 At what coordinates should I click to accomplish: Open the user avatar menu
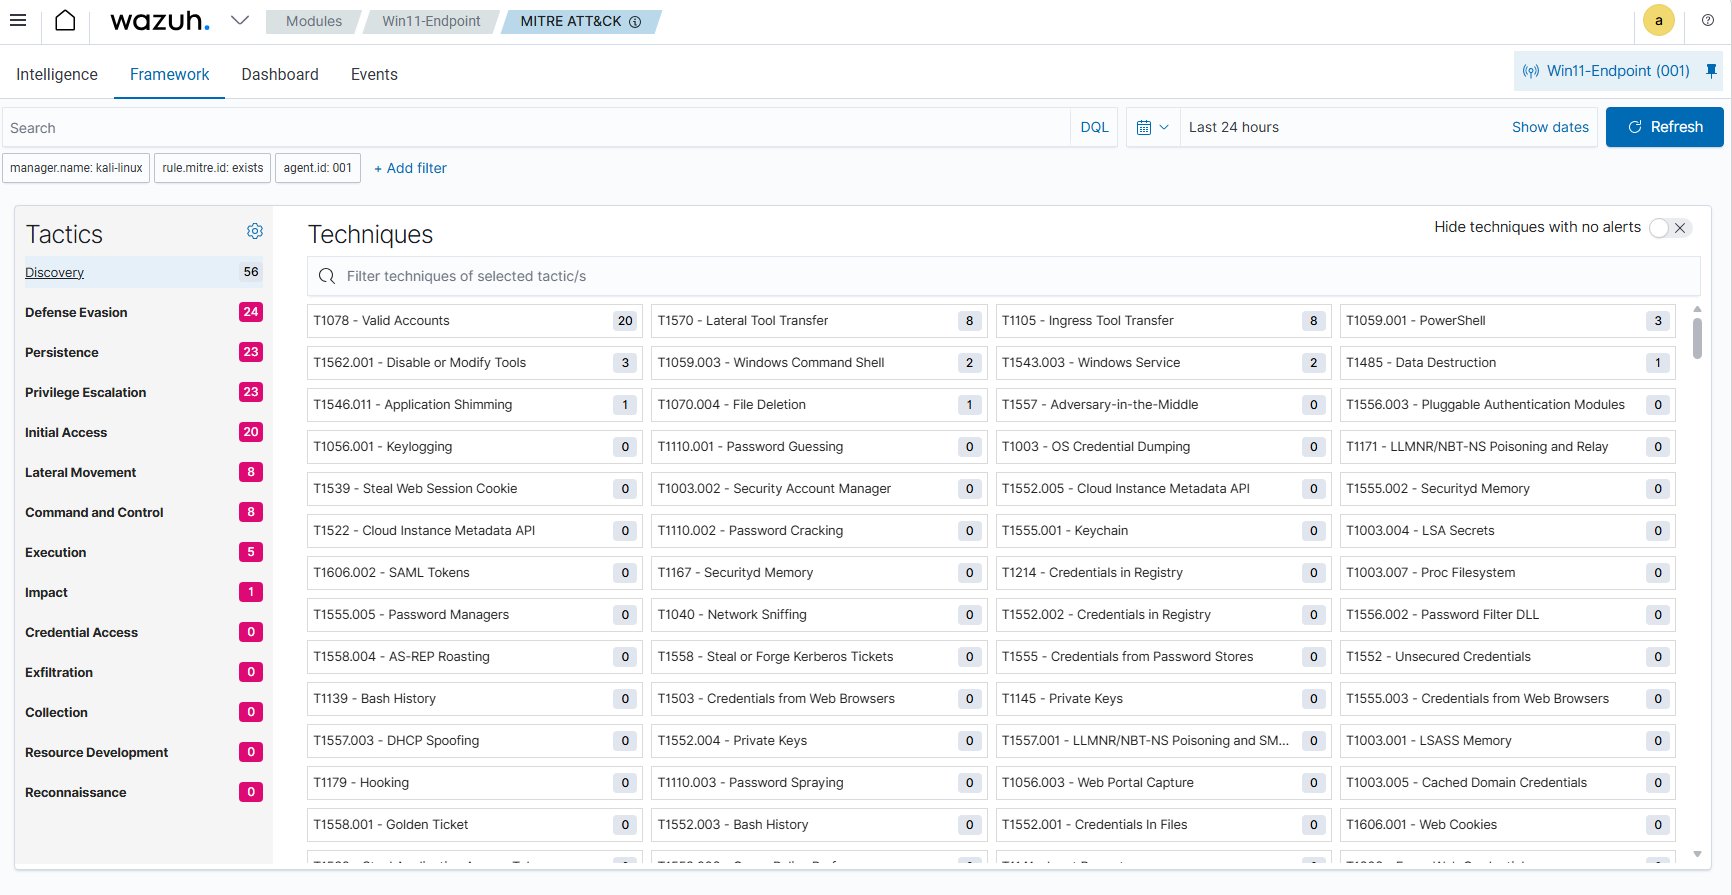pyautogui.click(x=1659, y=20)
